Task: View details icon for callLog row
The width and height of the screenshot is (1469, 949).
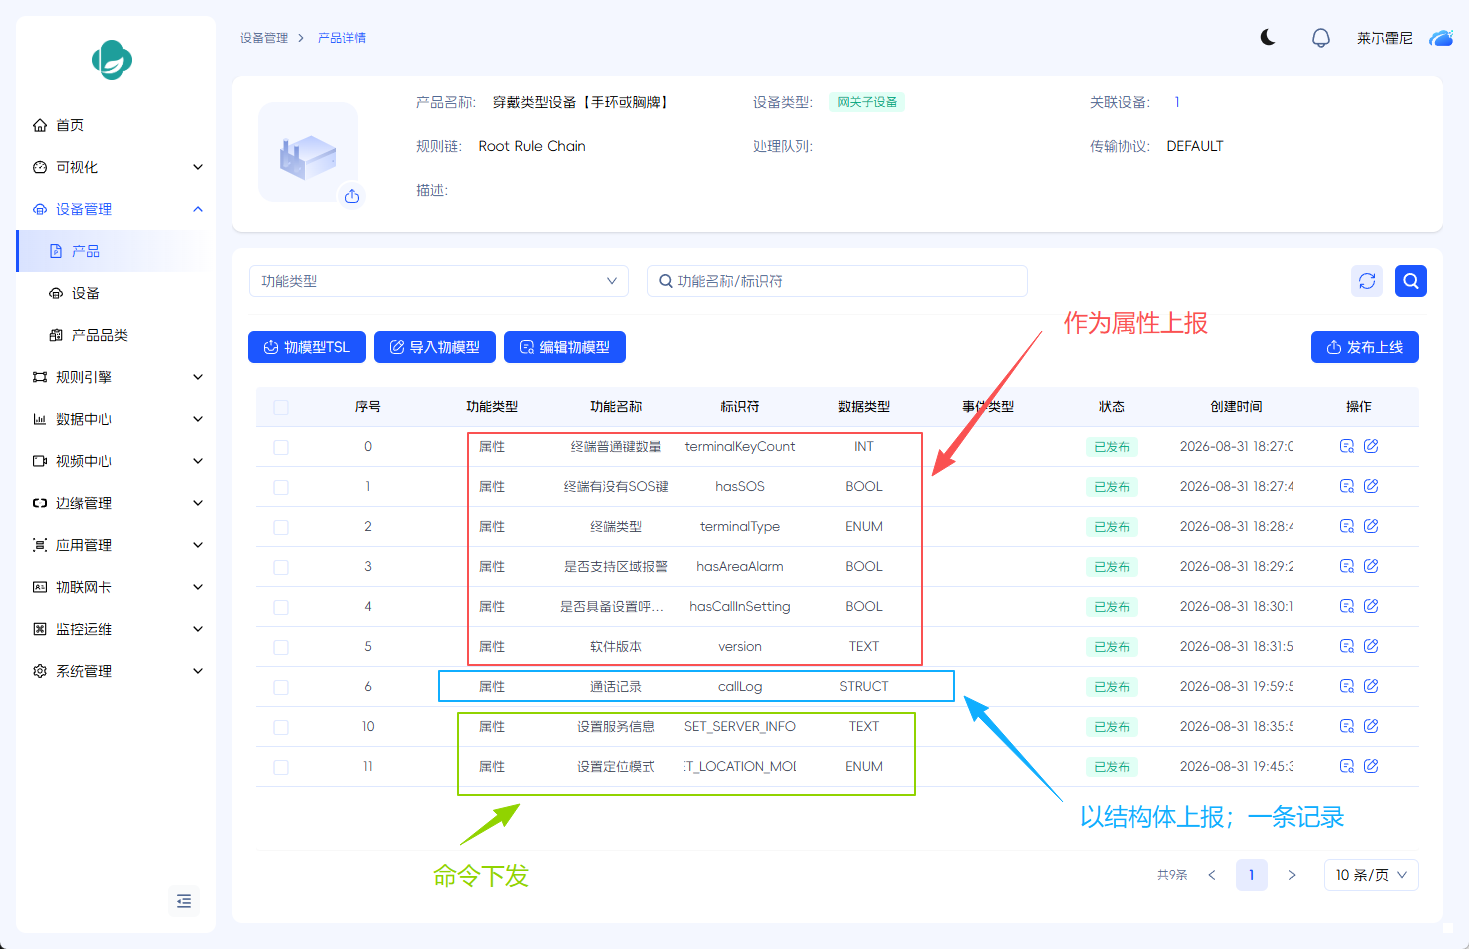Action: 1347,686
